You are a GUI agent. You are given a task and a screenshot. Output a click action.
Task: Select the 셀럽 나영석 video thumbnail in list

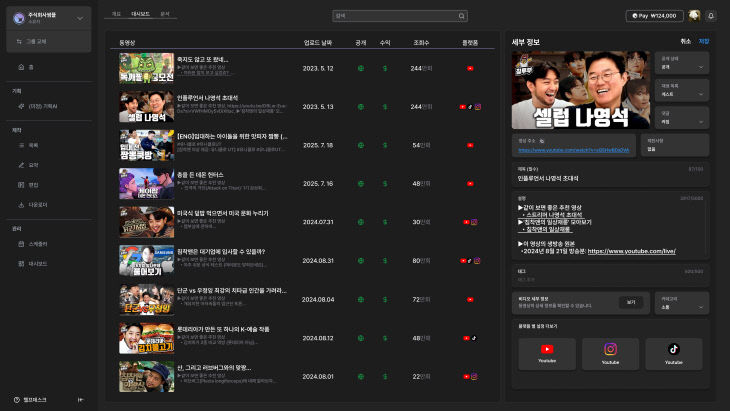[x=146, y=106]
